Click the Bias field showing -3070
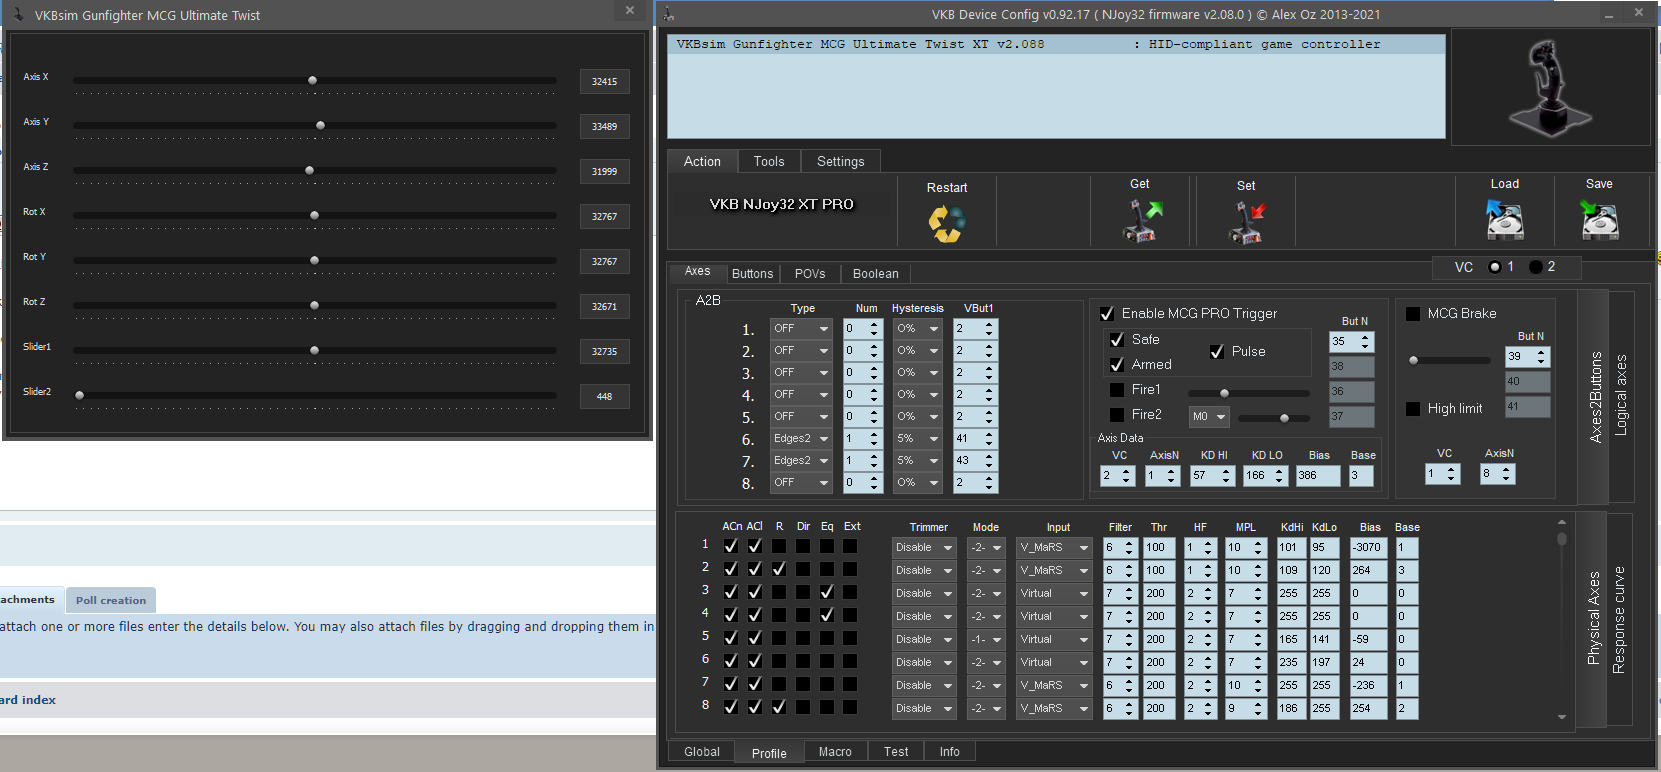This screenshot has height=772, width=1661. [1367, 548]
